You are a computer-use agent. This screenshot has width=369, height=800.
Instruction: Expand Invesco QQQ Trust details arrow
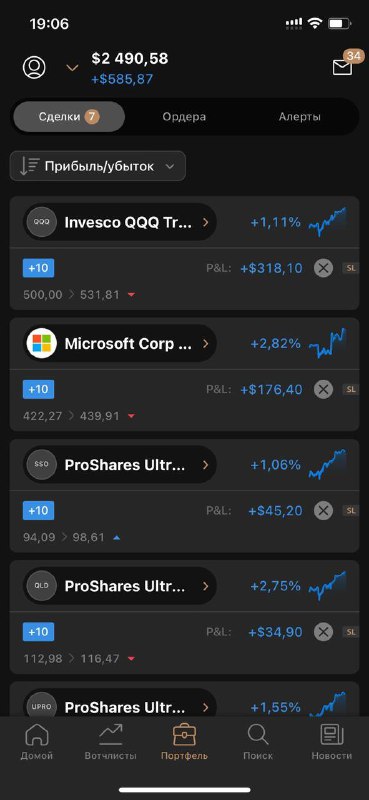(206, 222)
